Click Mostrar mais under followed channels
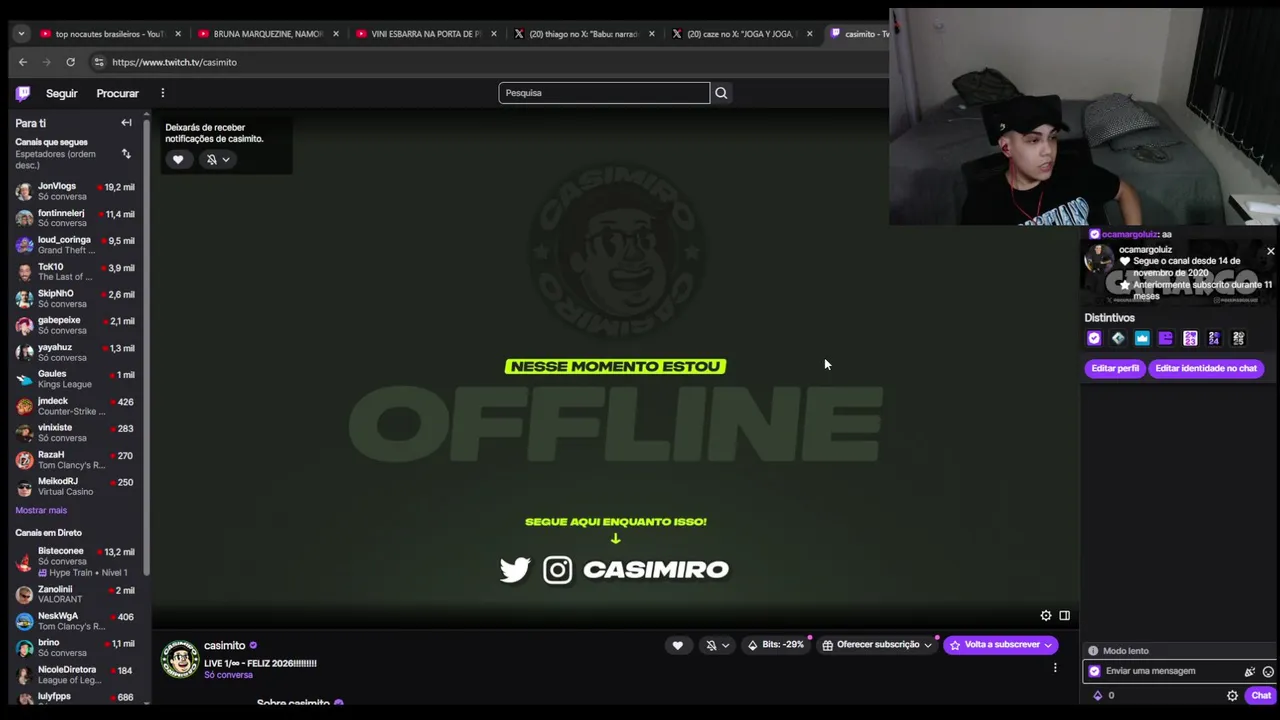The width and height of the screenshot is (1280, 720). (x=41, y=510)
